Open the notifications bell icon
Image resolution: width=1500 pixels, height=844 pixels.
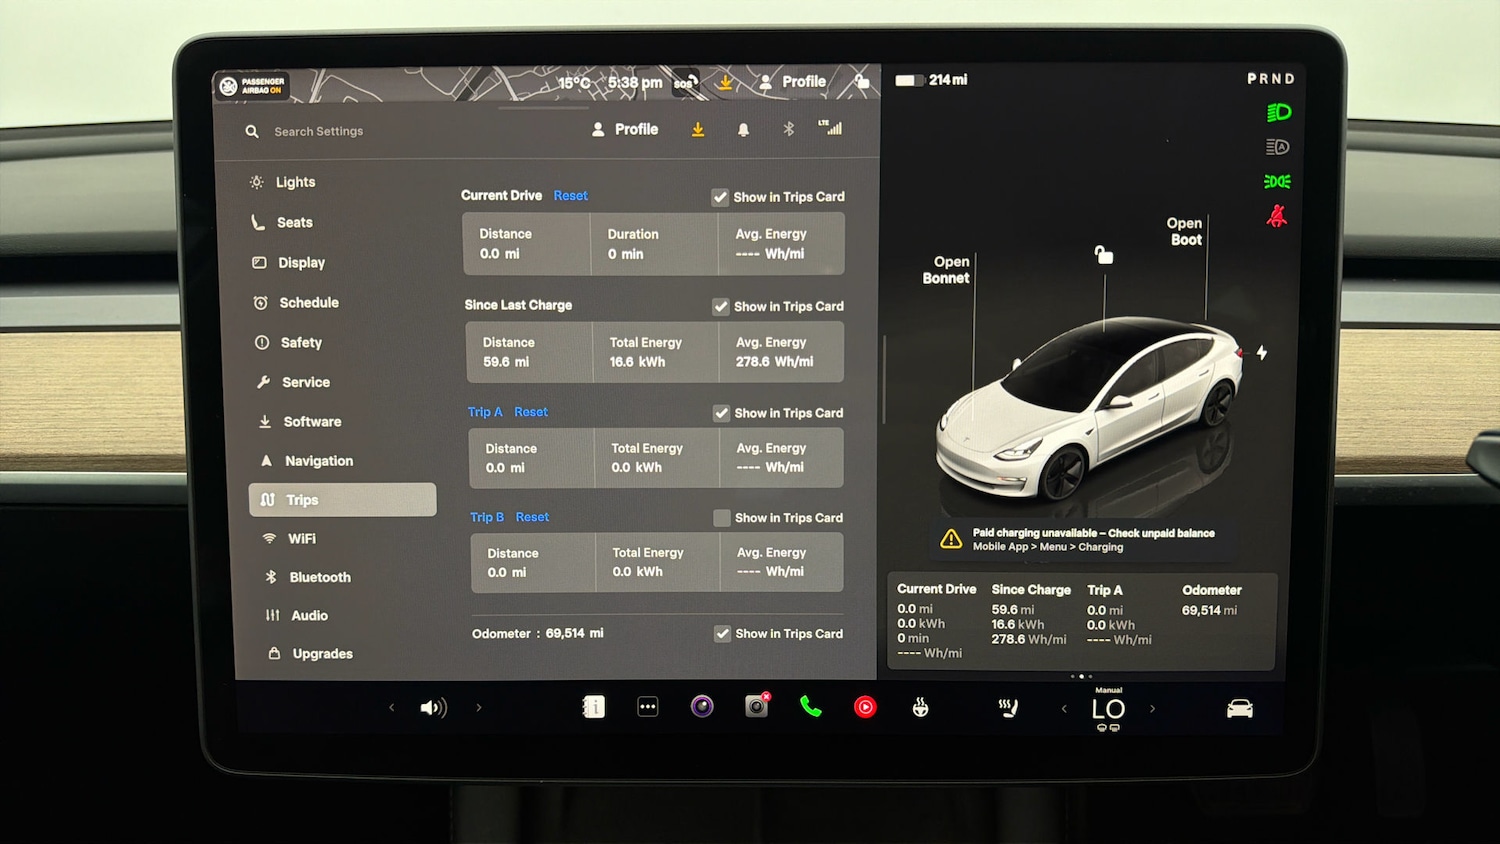click(743, 129)
